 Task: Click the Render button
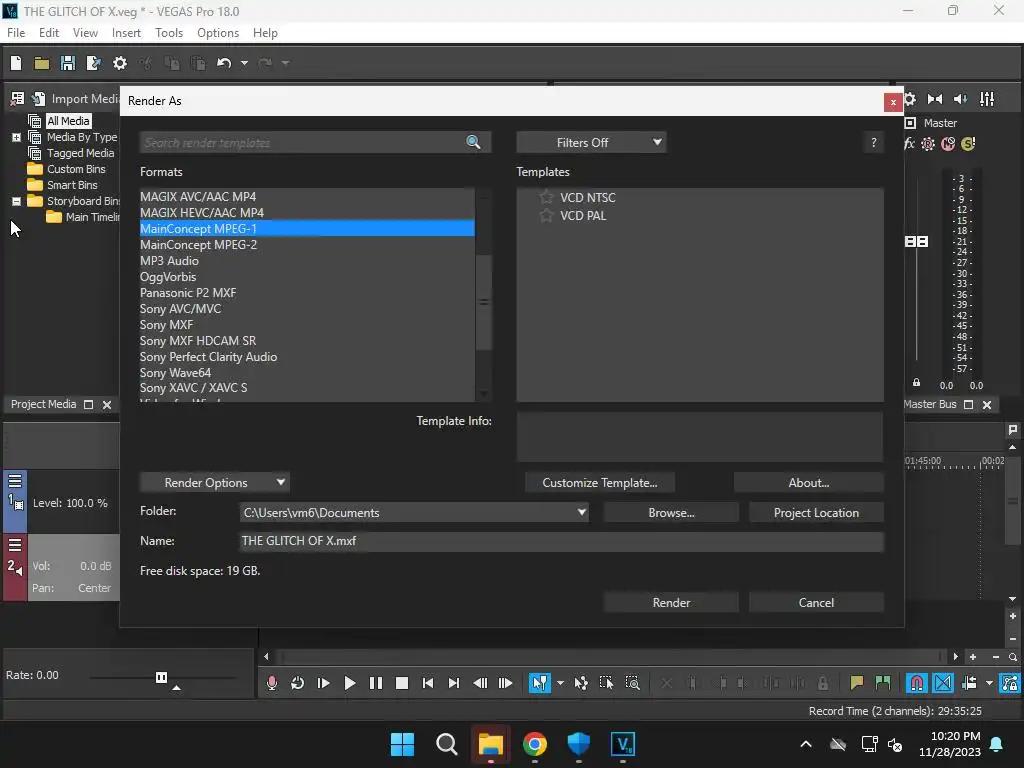[x=671, y=602]
